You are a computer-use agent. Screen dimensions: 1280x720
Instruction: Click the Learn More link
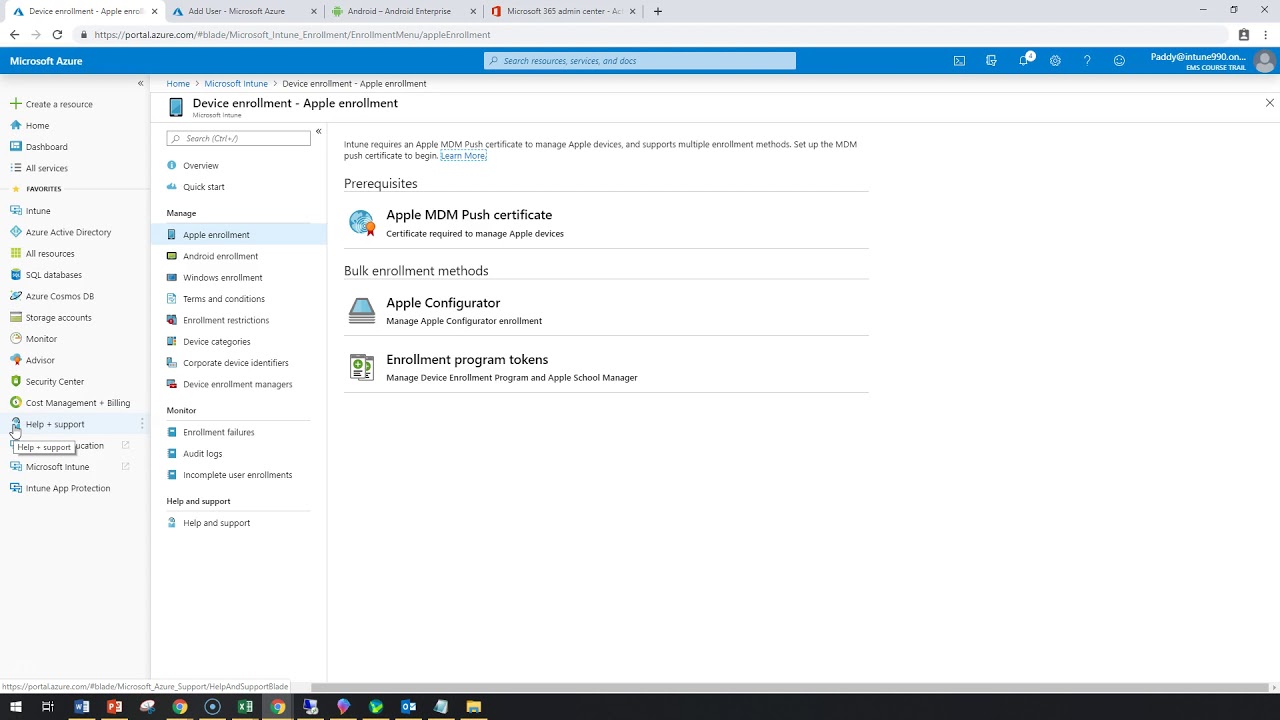(463, 156)
